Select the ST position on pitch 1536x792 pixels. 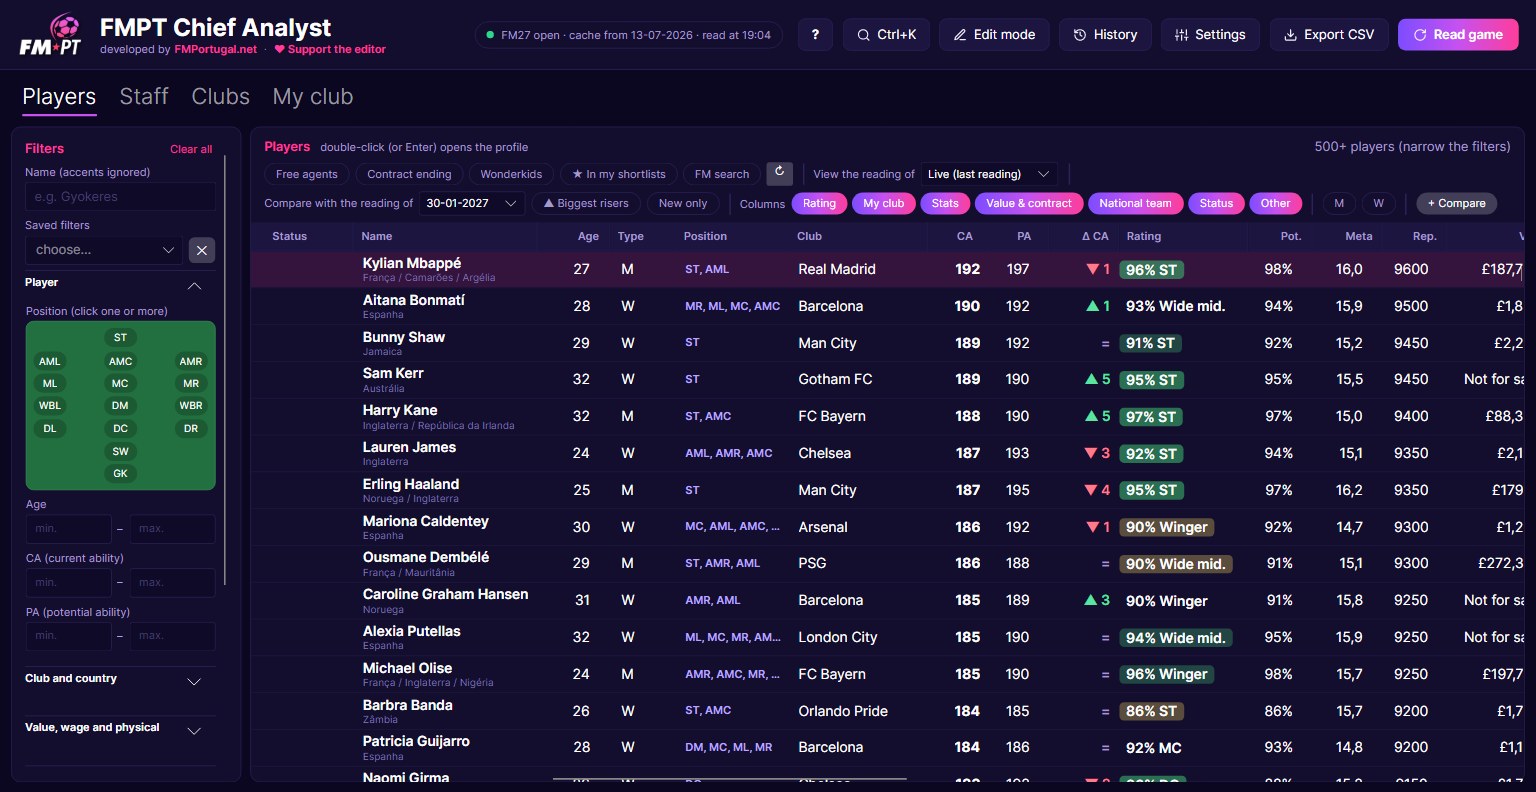click(x=120, y=337)
